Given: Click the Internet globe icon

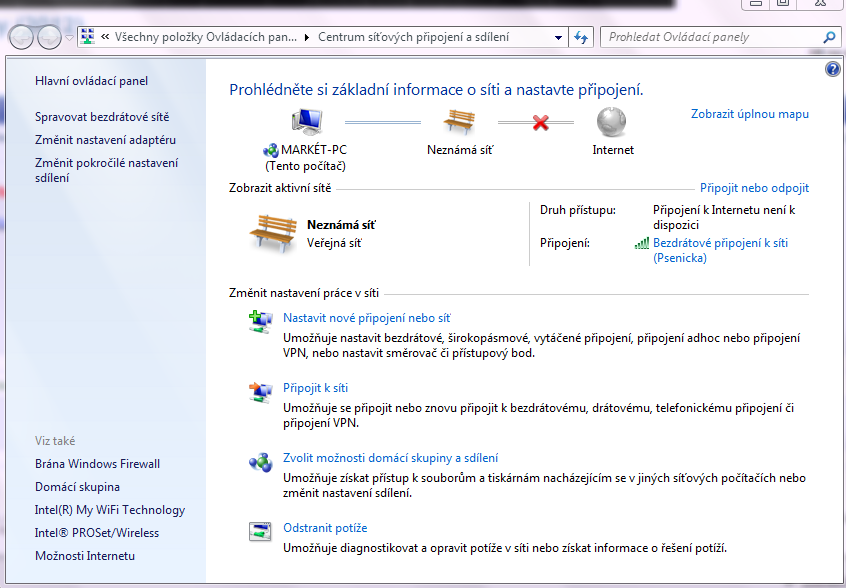Looking at the screenshot, I should (x=611, y=122).
